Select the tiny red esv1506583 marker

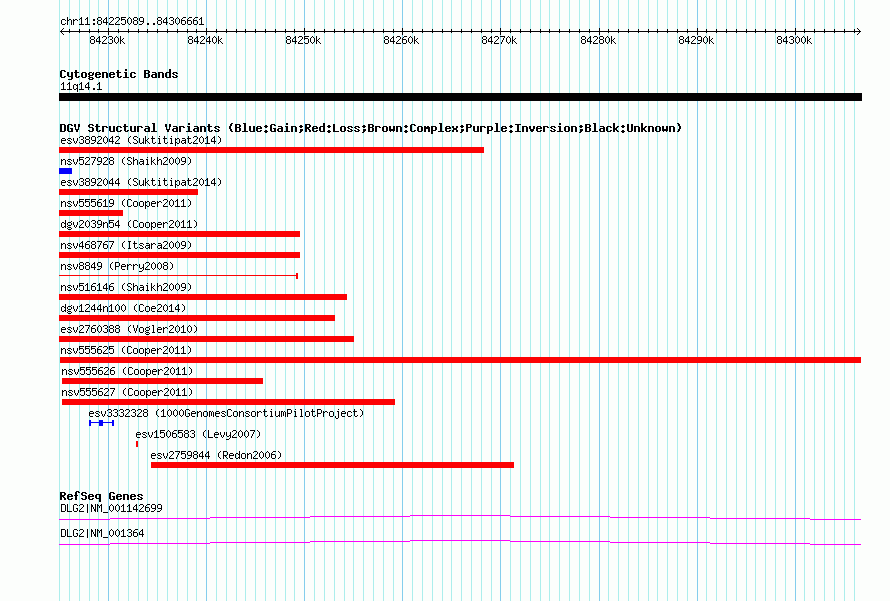tap(137, 444)
